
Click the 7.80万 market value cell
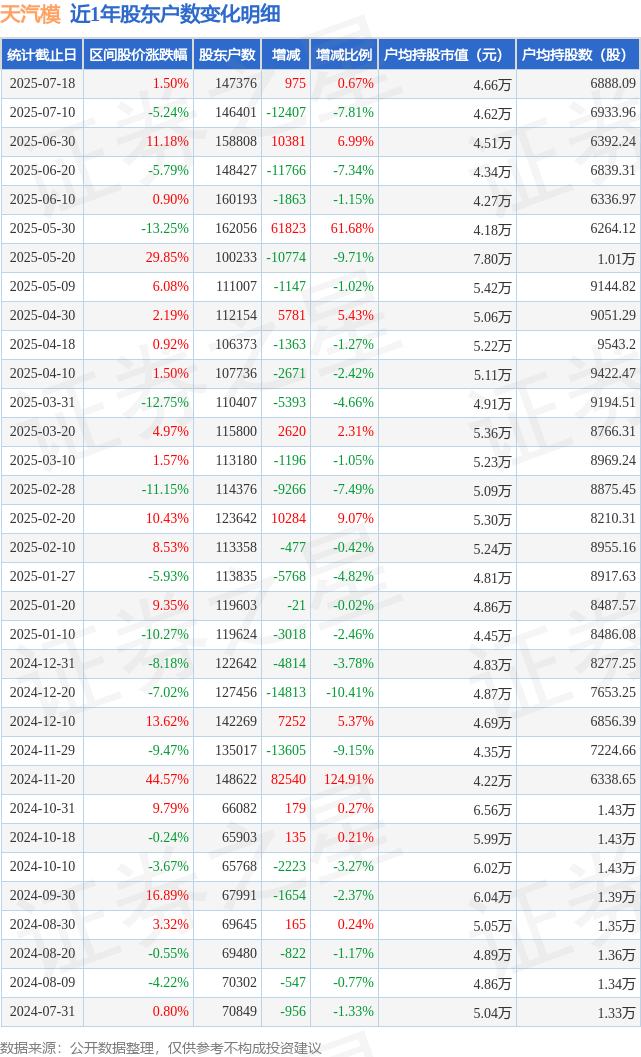(x=492, y=258)
